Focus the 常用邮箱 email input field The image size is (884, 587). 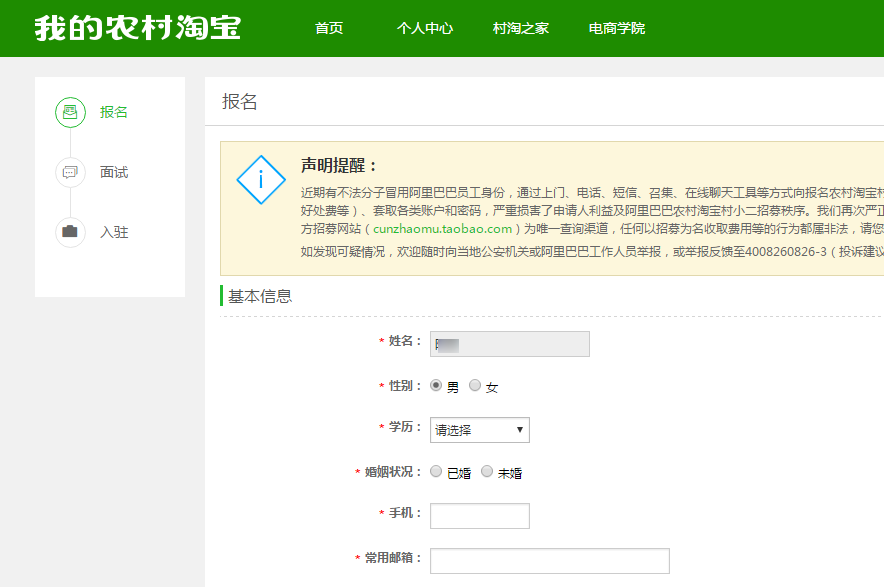pyautogui.click(x=550, y=561)
